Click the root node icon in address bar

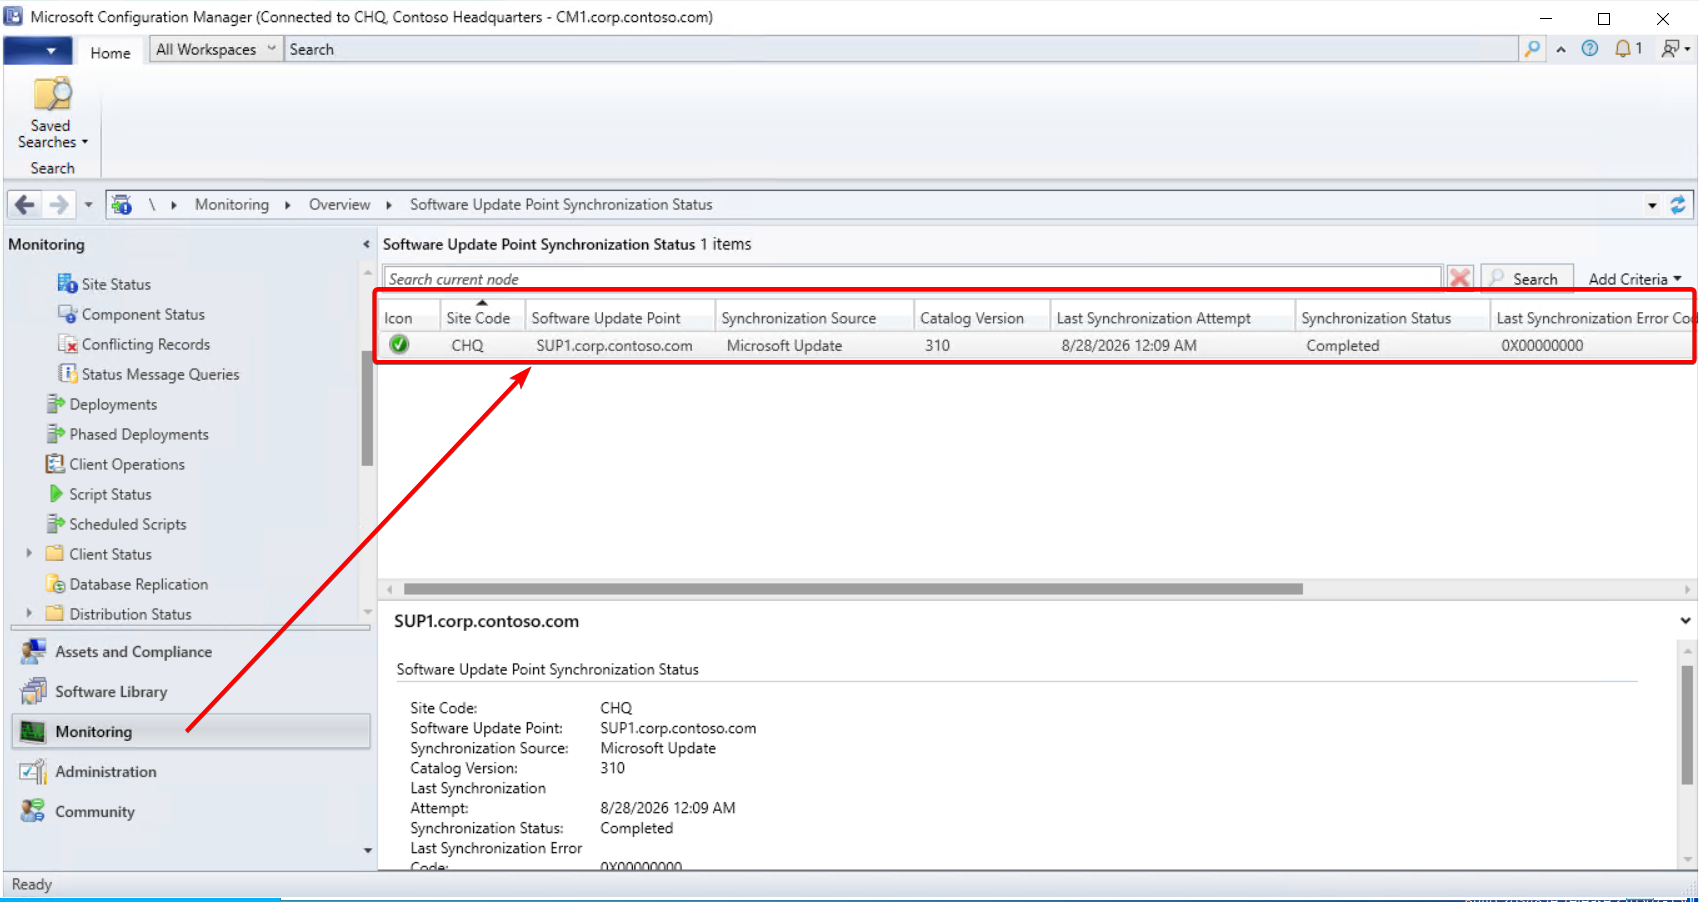pos(122,205)
